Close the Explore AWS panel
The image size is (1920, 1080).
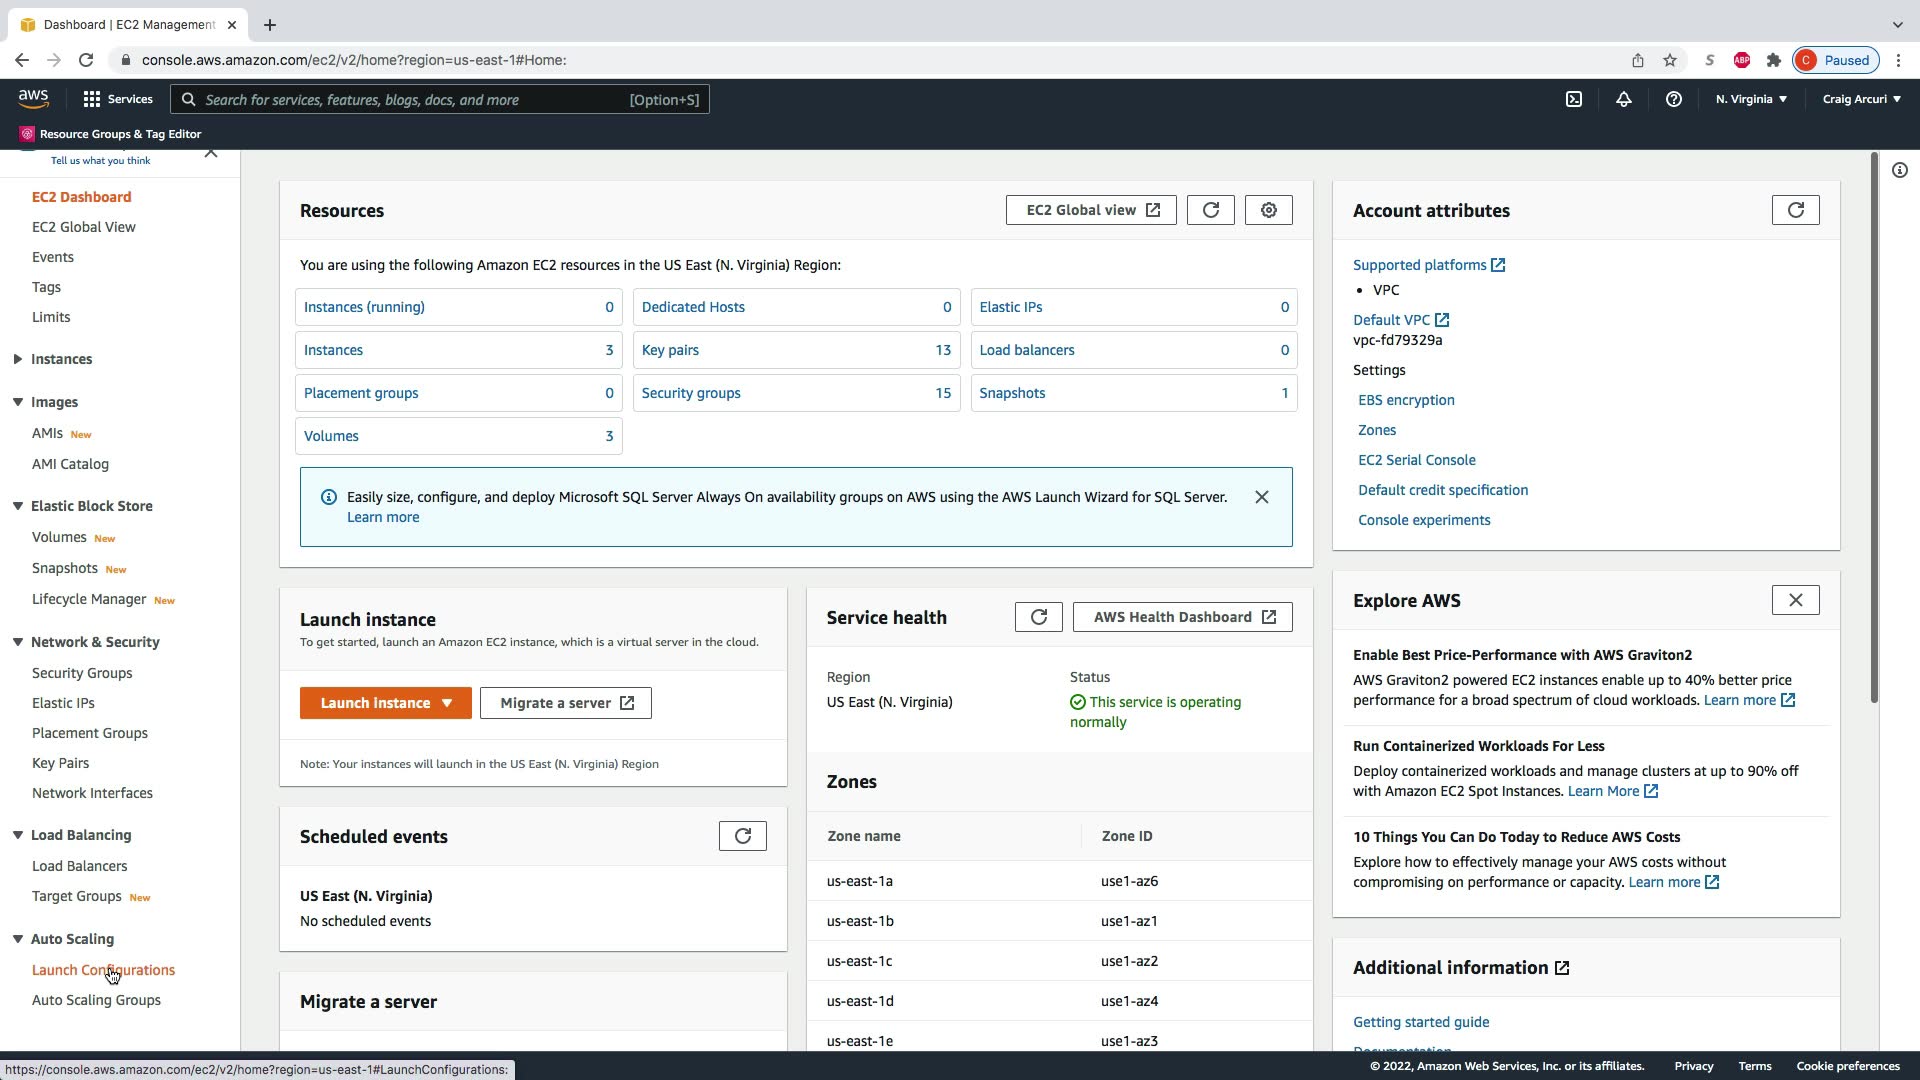pyautogui.click(x=1795, y=600)
